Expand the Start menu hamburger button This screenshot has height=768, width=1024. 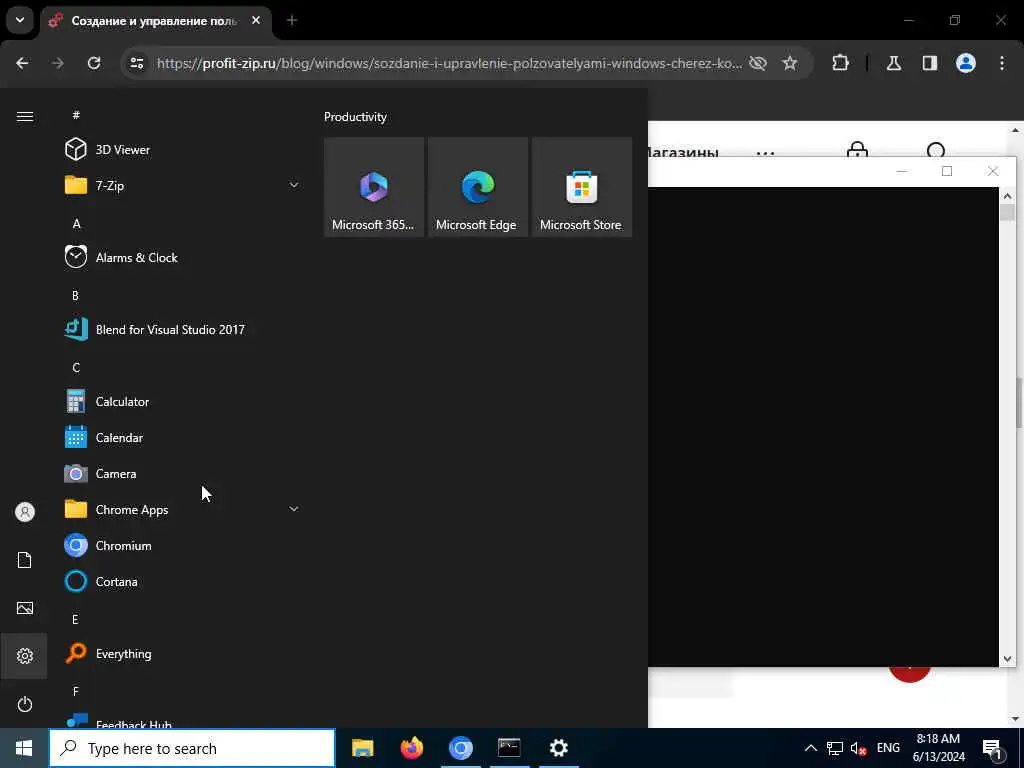pyautogui.click(x=25, y=116)
